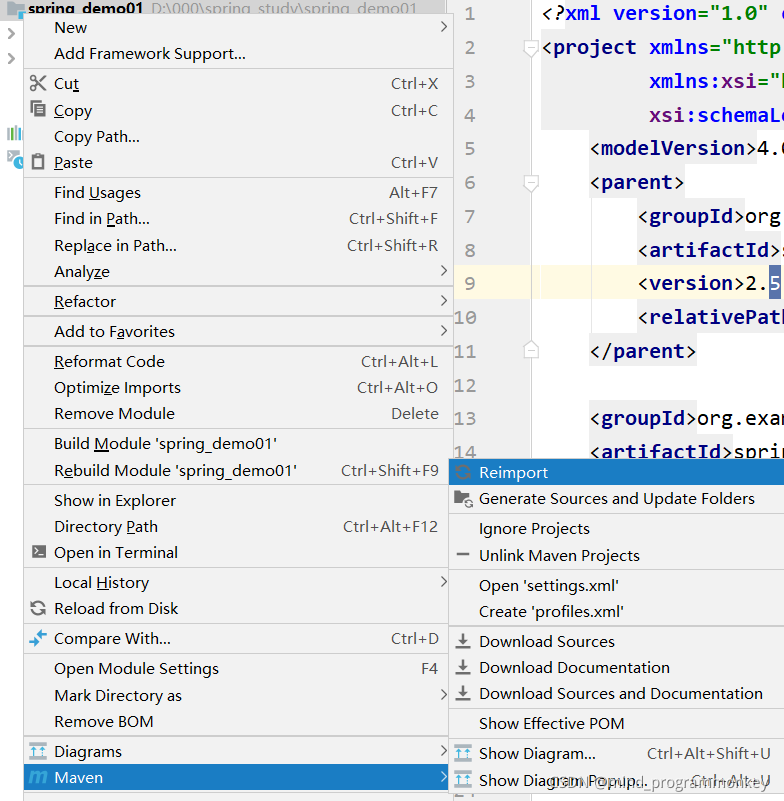Click the Open in Terminal icon

click(39, 551)
